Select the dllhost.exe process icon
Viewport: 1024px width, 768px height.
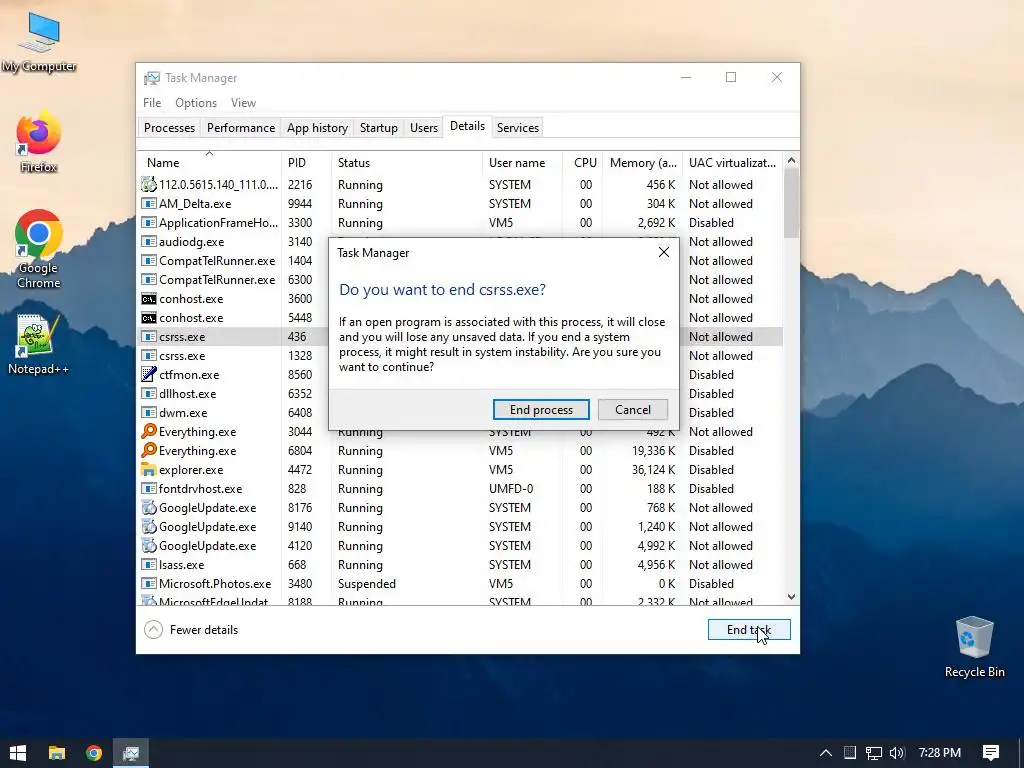(149, 394)
